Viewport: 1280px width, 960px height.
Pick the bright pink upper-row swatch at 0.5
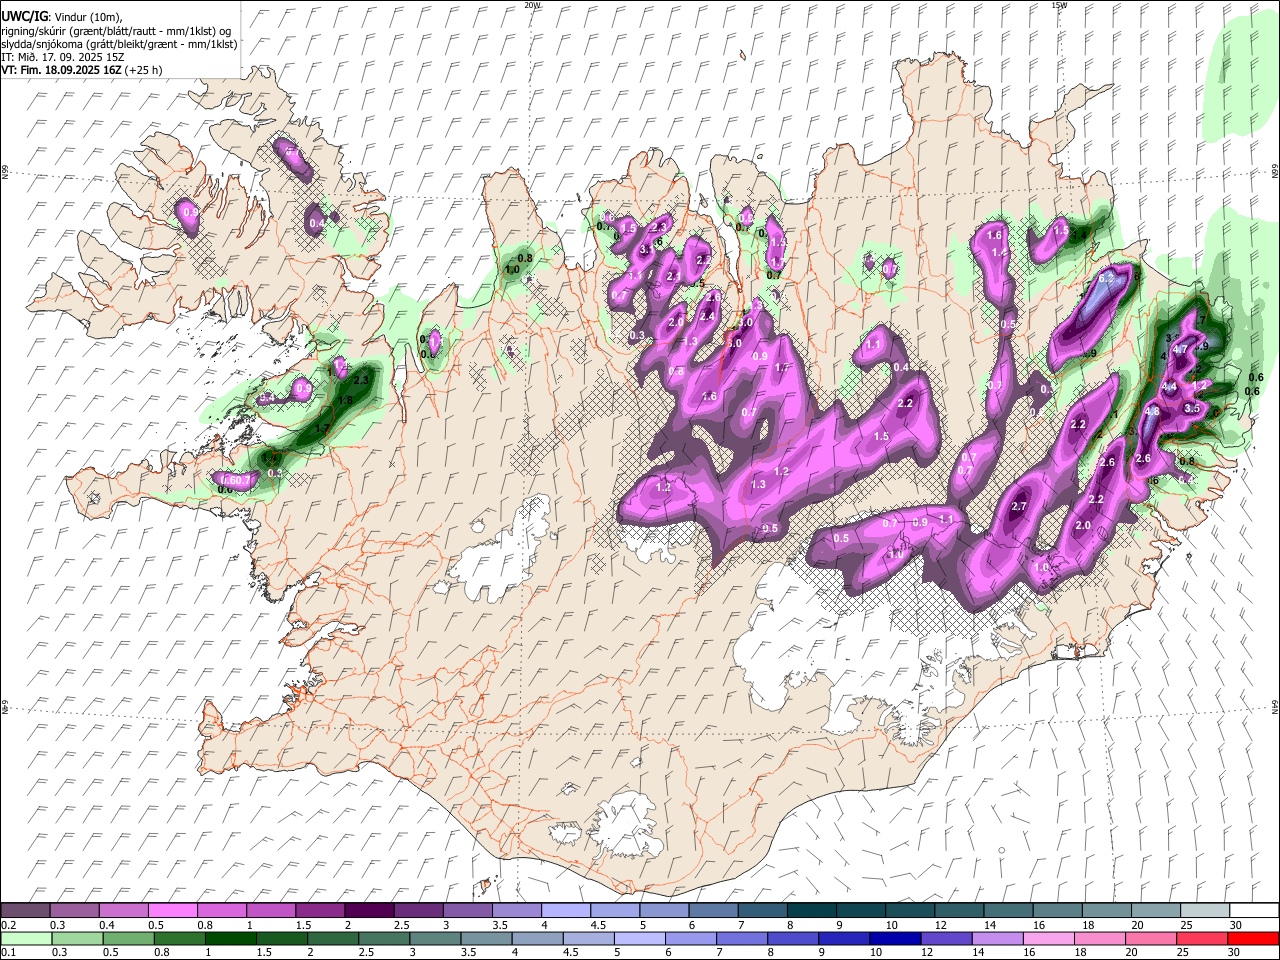[172, 910]
